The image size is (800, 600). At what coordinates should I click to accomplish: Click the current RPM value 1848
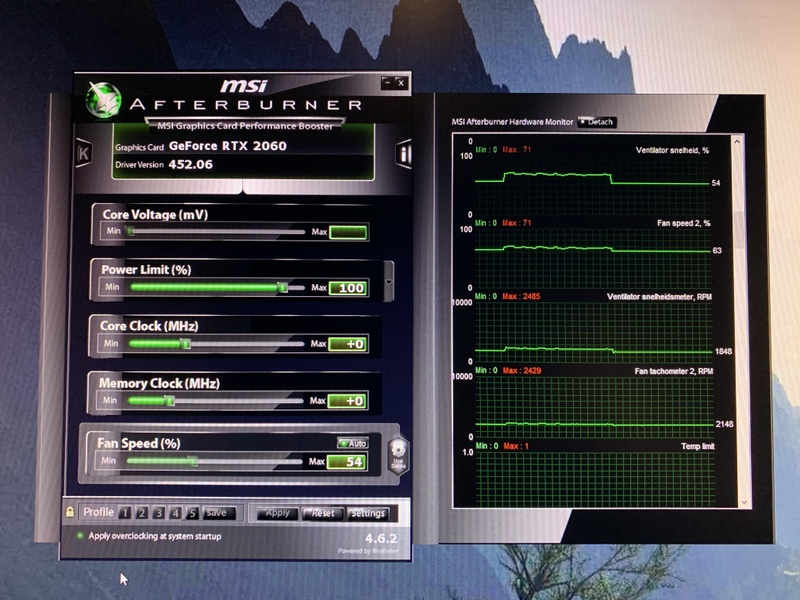click(723, 352)
